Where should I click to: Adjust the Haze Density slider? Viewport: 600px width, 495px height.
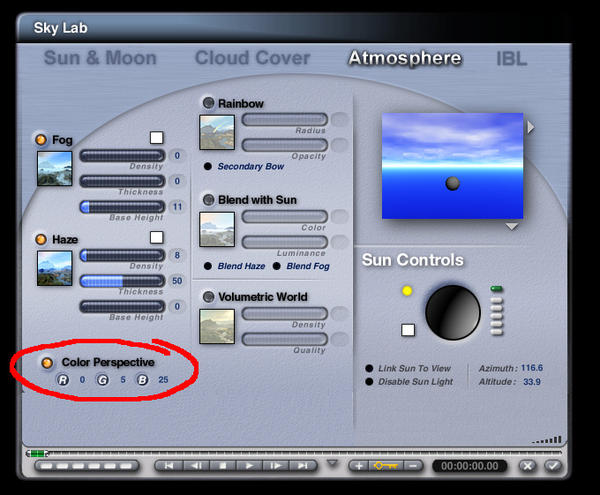coord(122,255)
